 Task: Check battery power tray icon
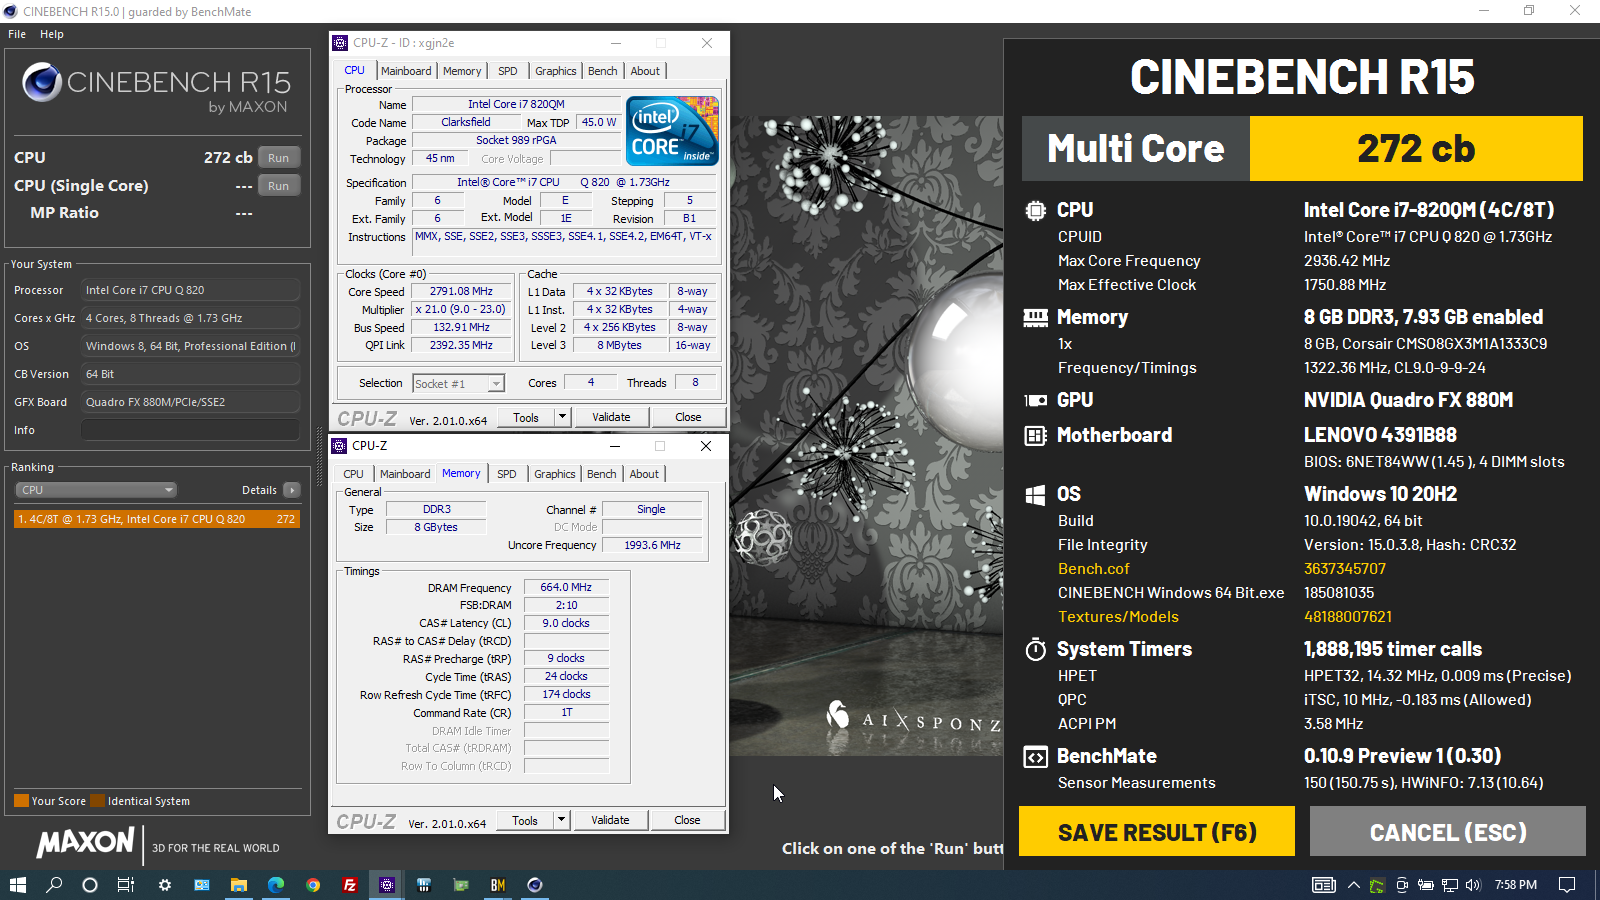tap(1426, 885)
